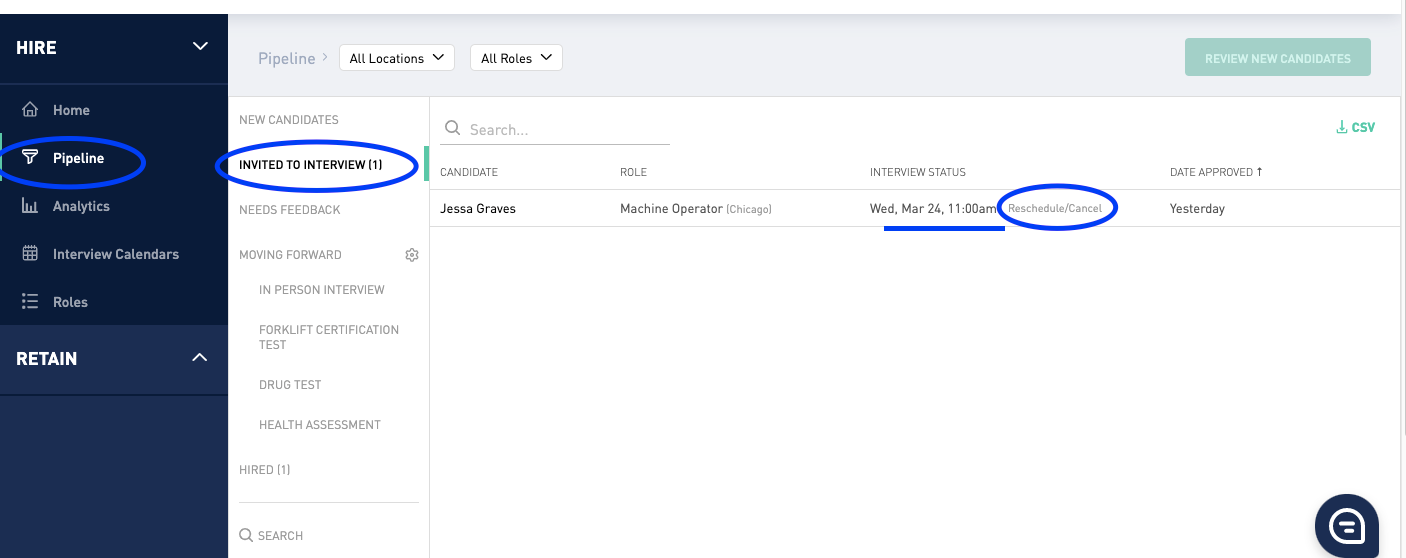Collapse the HIRE section chevron
Viewport: 1406px width, 558px height.
pos(200,46)
